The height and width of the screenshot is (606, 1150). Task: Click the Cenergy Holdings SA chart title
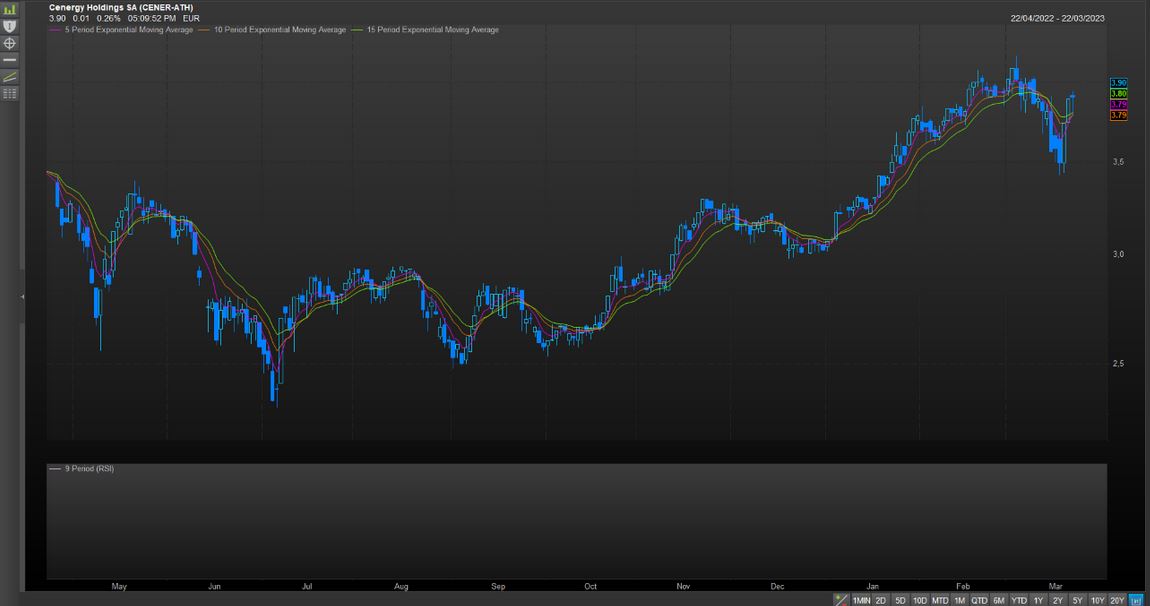[x=120, y=7]
